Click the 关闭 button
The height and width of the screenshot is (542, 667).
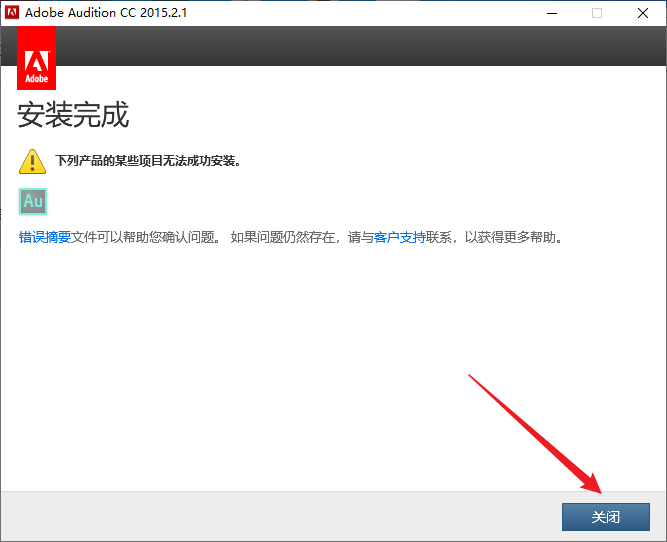(606, 517)
